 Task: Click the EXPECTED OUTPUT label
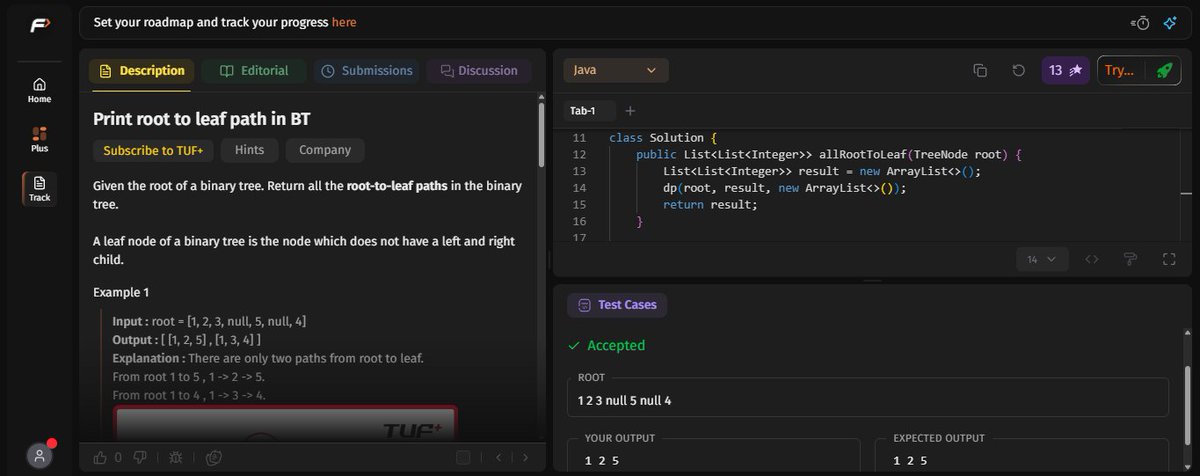click(938, 438)
